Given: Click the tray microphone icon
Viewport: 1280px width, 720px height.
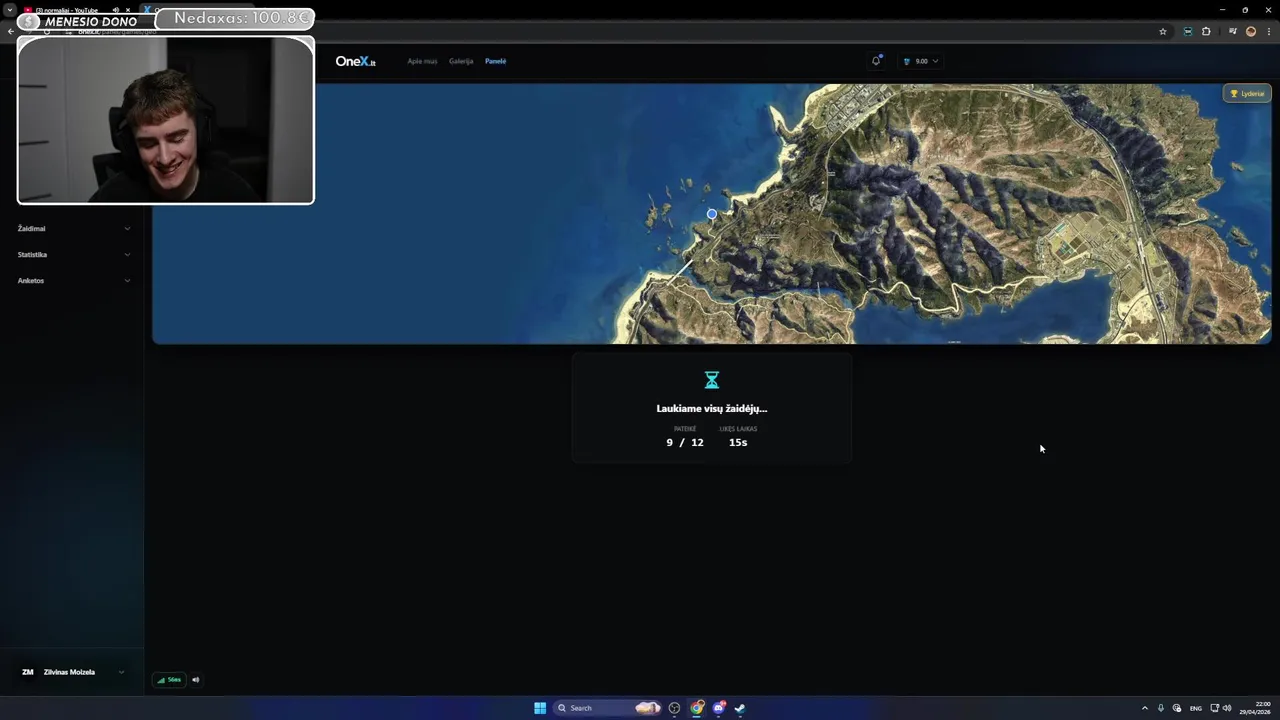Looking at the screenshot, I should [1161, 708].
